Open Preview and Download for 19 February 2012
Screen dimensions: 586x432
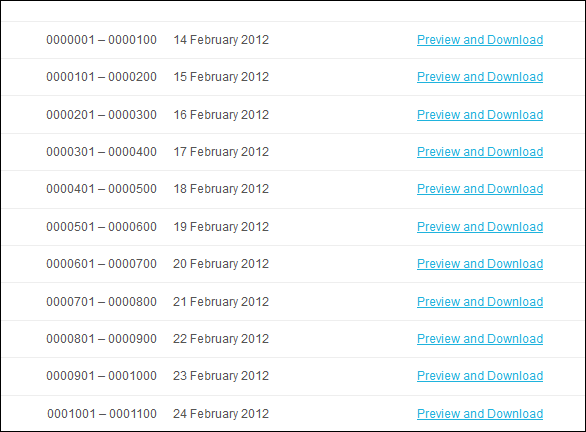pyautogui.click(x=480, y=227)
